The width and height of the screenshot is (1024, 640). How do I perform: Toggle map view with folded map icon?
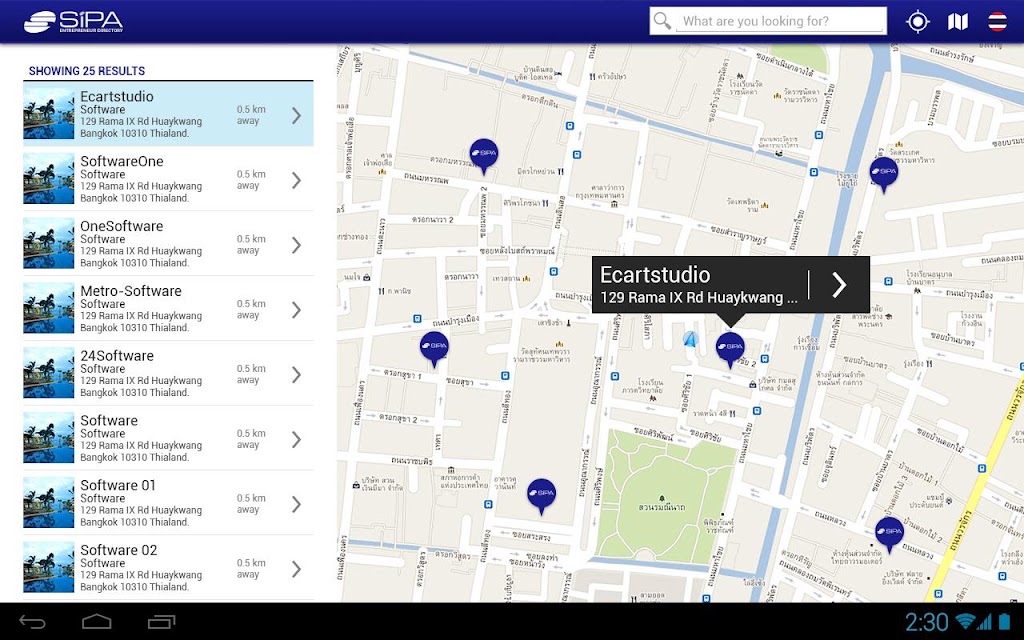pos(957,22)
